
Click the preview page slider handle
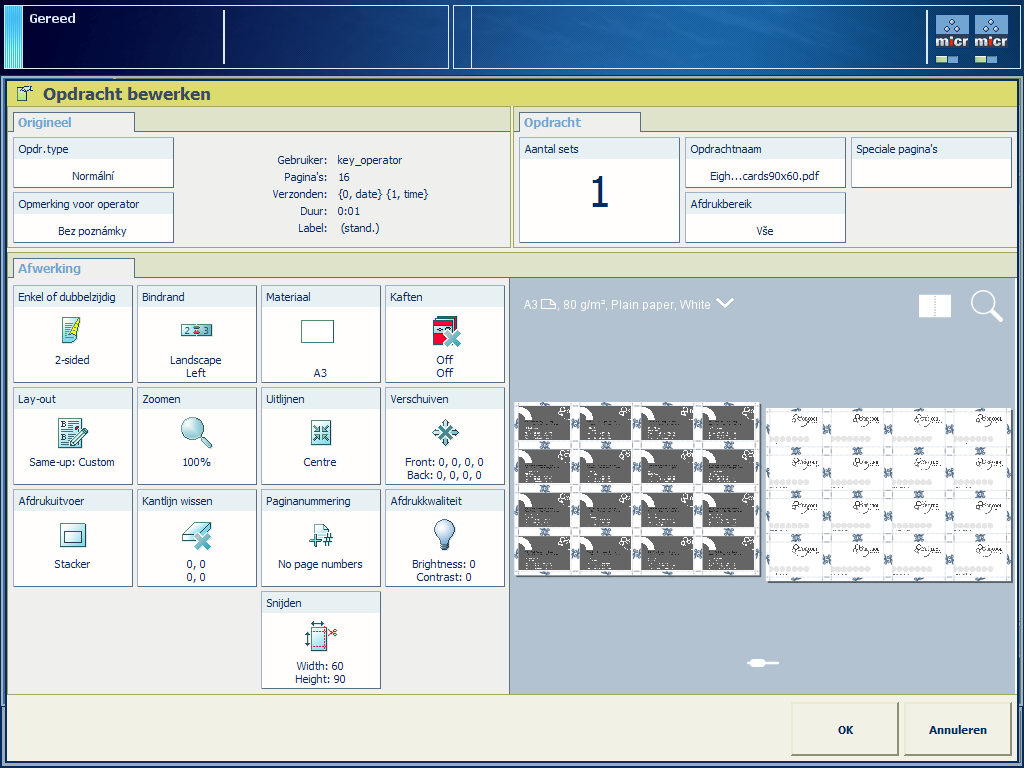pos(763,662)
